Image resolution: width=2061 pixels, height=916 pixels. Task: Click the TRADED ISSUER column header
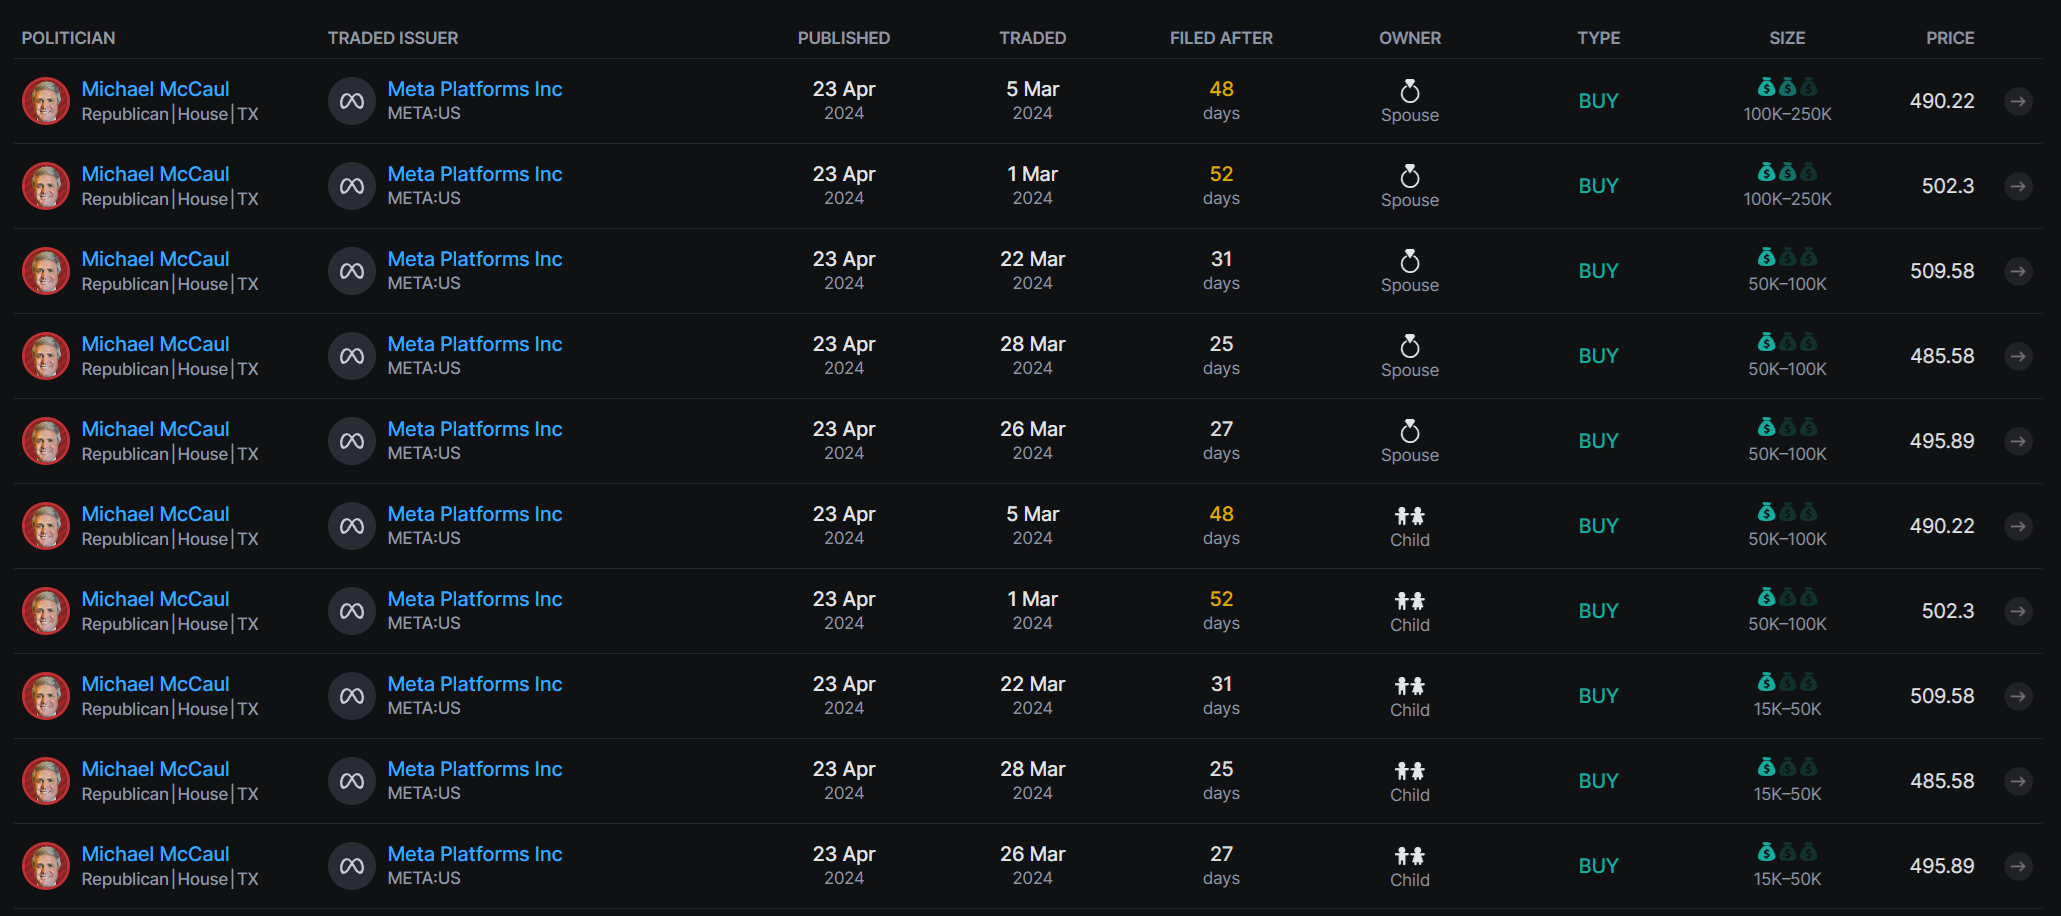click(392, 38)
